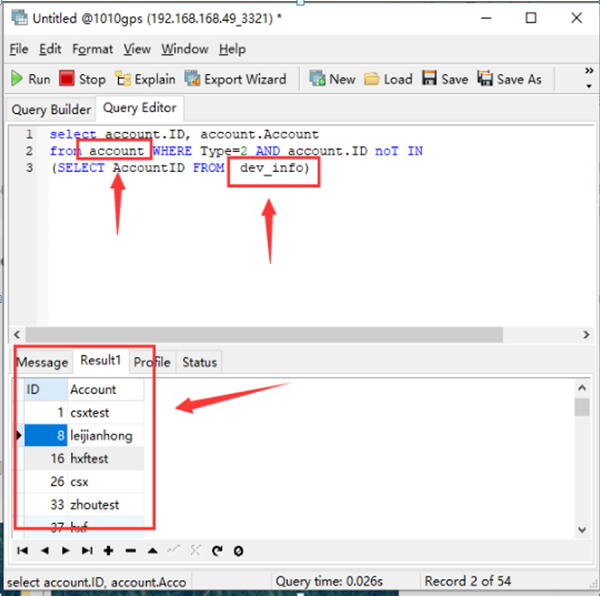Click the stop refresh circle-slash icon

click(238, 551)
